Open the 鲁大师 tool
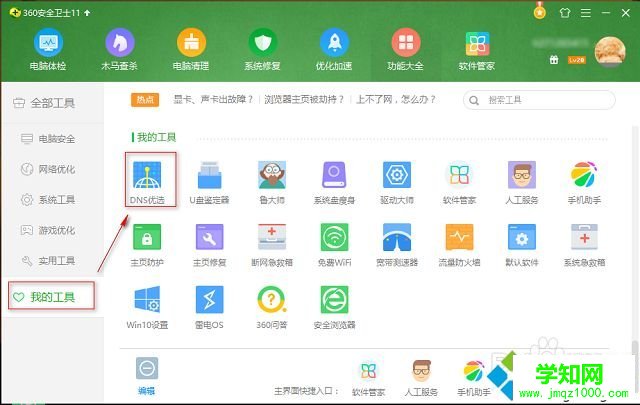This screenshot has height=405, width=640. pos(272,182)
